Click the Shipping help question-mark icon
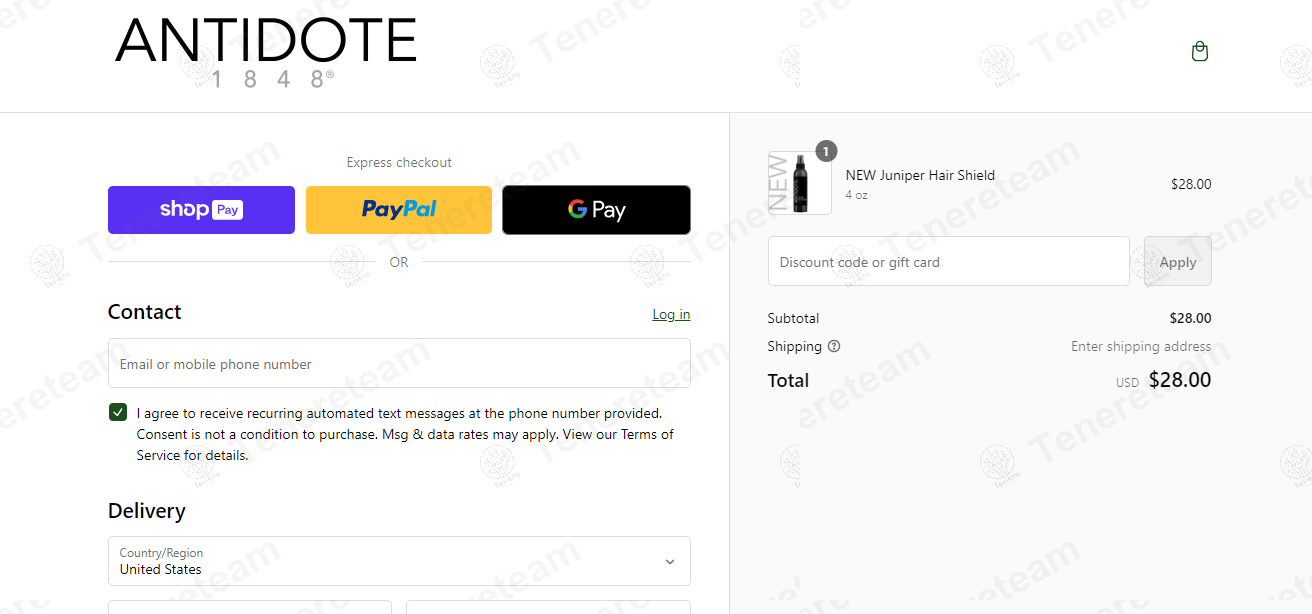The height and width of the screenshot is (614, 1312). 834,346
